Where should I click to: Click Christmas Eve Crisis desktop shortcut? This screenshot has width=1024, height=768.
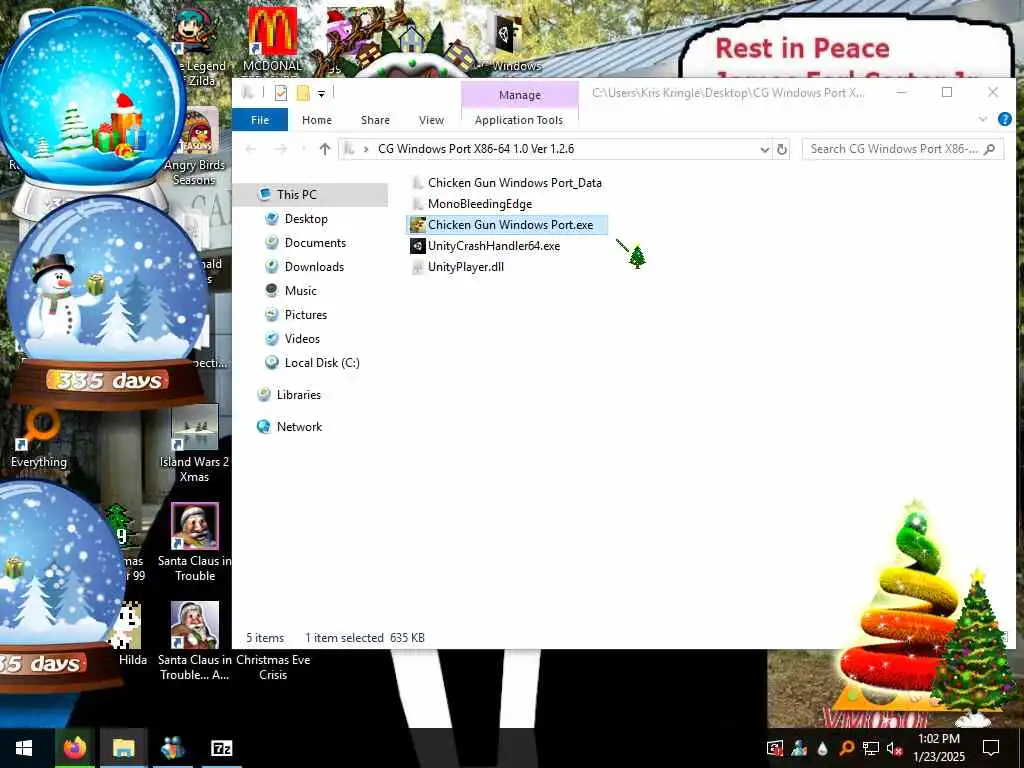tap(273, 667)
